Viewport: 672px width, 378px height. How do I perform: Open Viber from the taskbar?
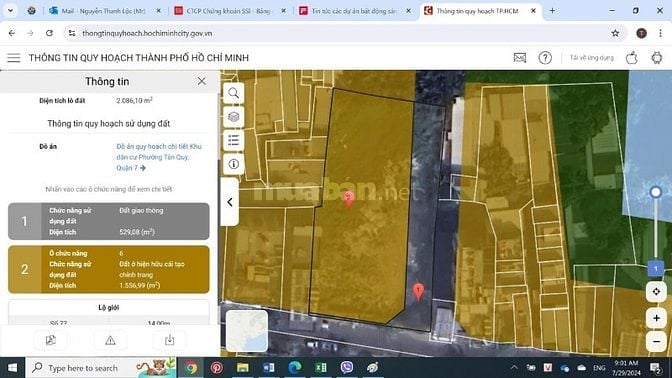point(346,368)
